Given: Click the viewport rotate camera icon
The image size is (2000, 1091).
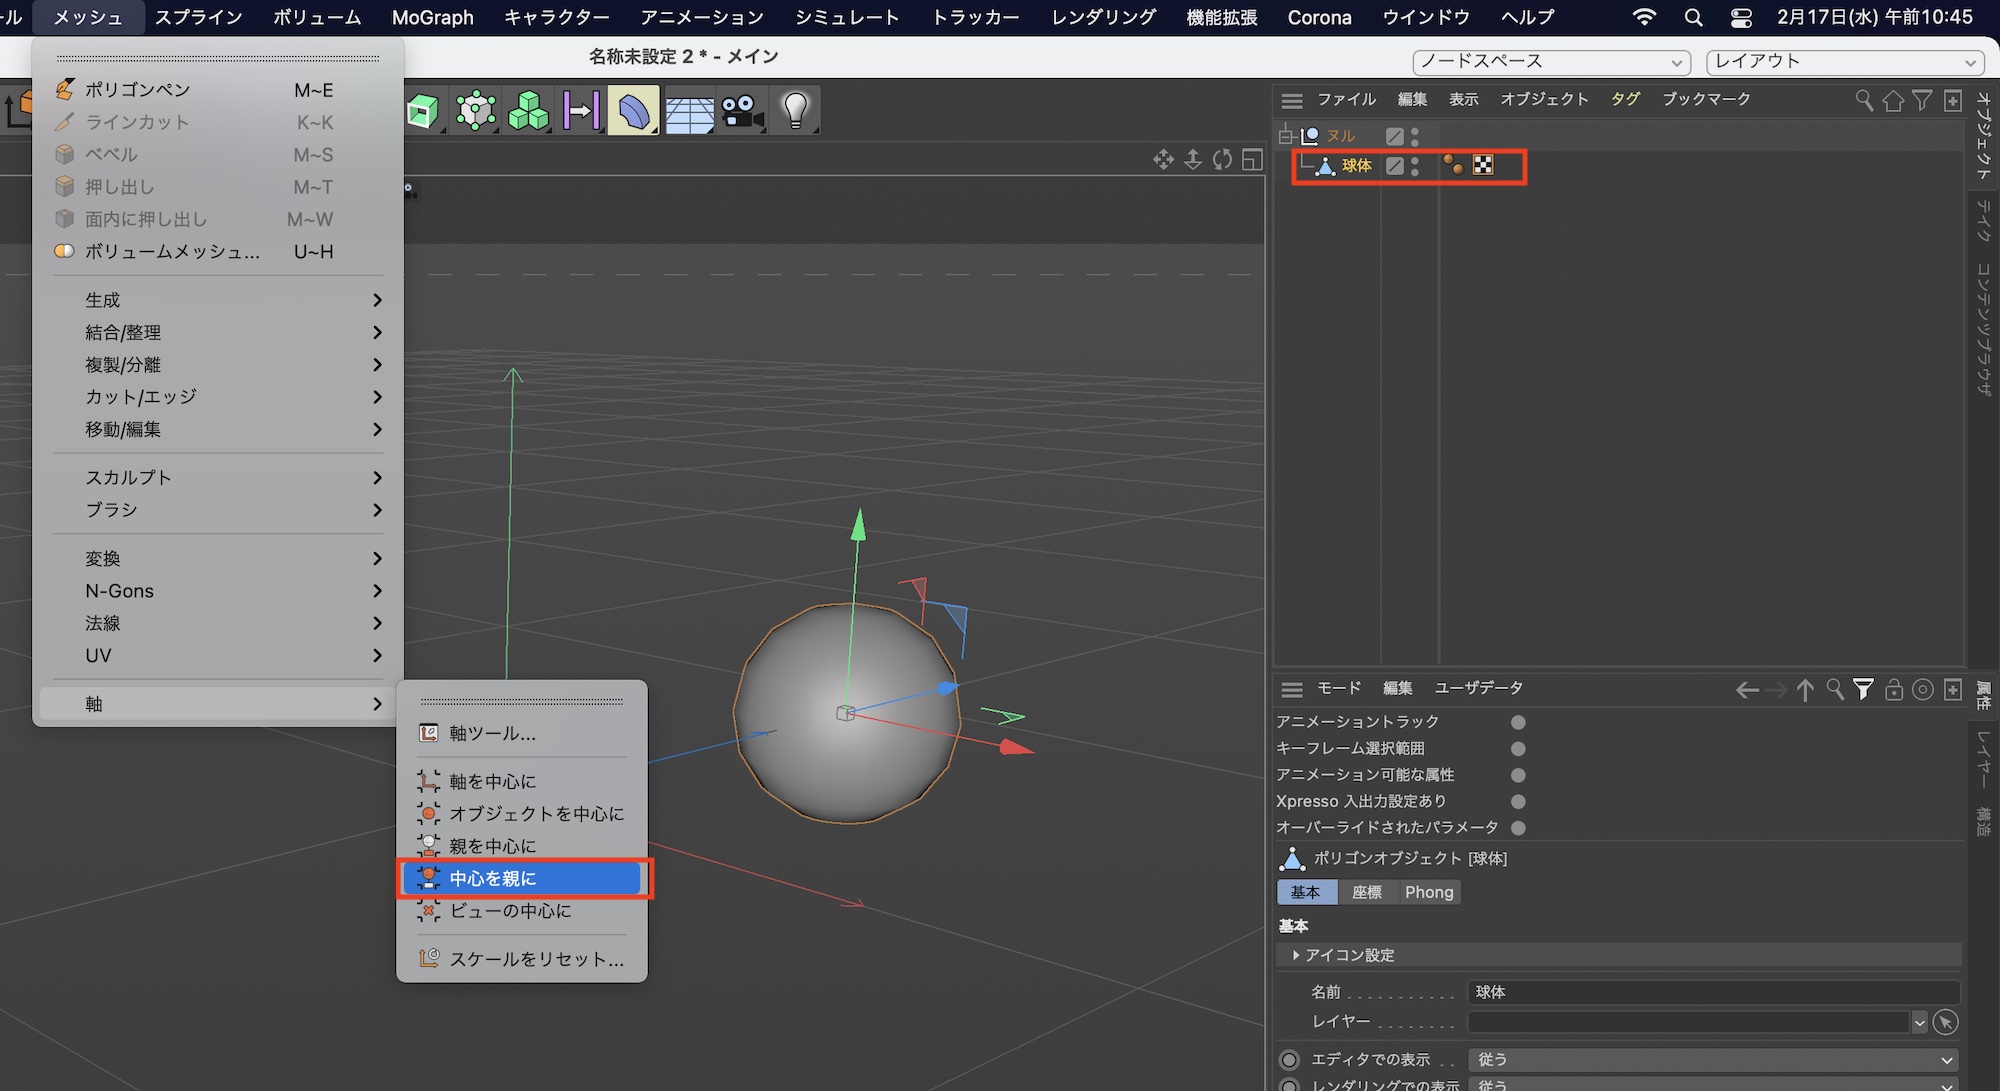Looking at the screenshot, I should coord(1222,160).
